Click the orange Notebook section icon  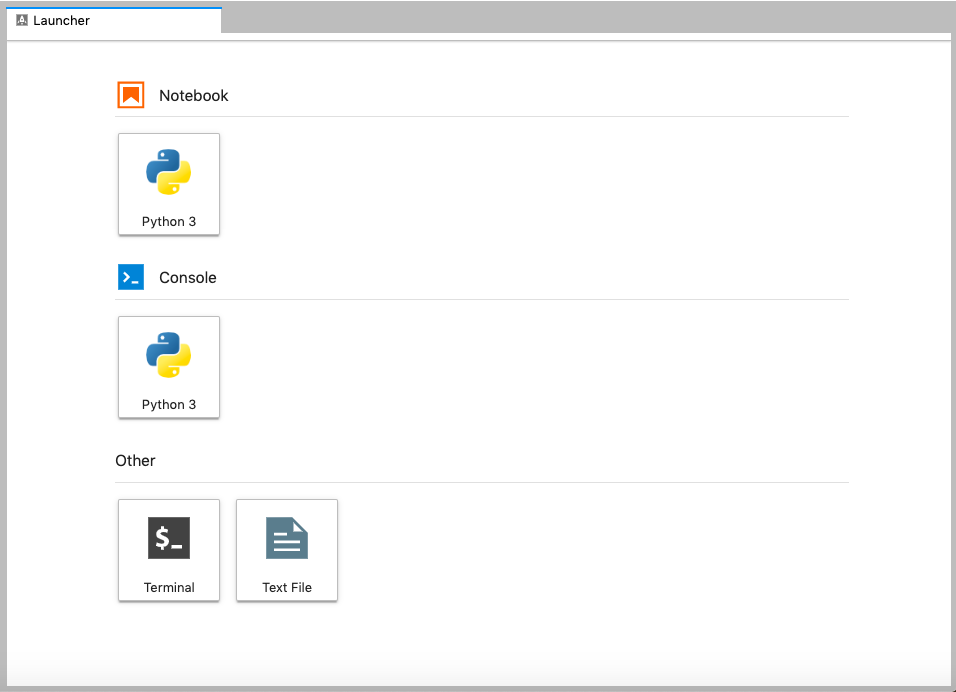click(x=131, y=95)
